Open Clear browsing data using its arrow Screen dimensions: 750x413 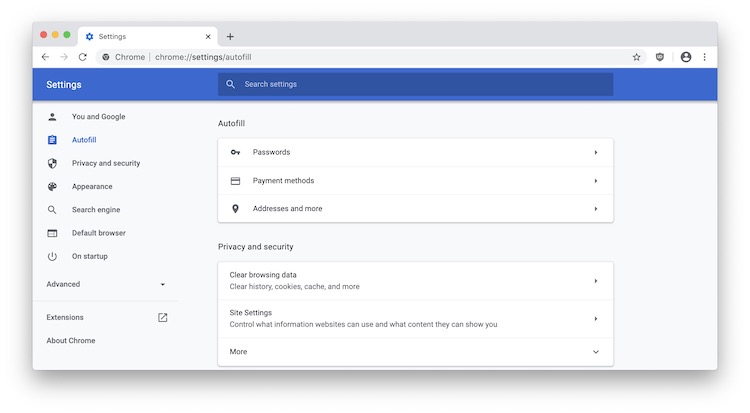(596, 281)
